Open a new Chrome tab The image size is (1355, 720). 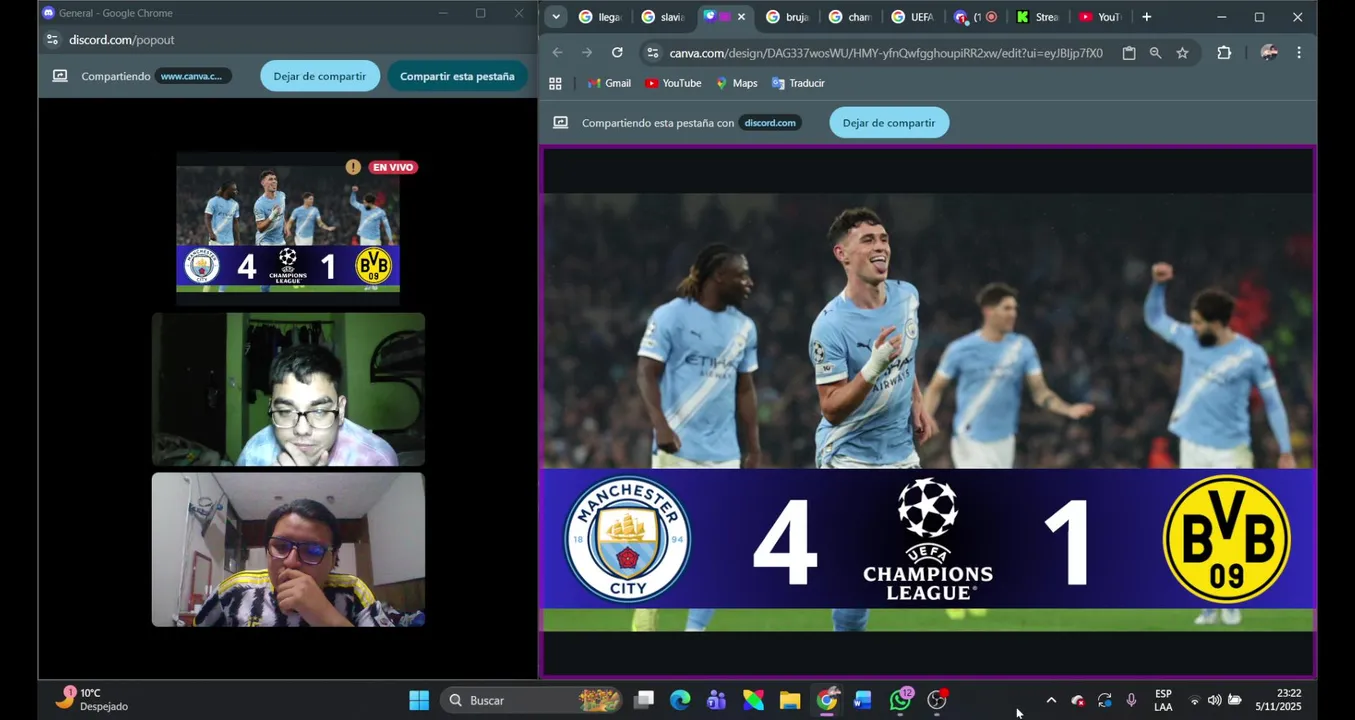tap(1147, 17)
